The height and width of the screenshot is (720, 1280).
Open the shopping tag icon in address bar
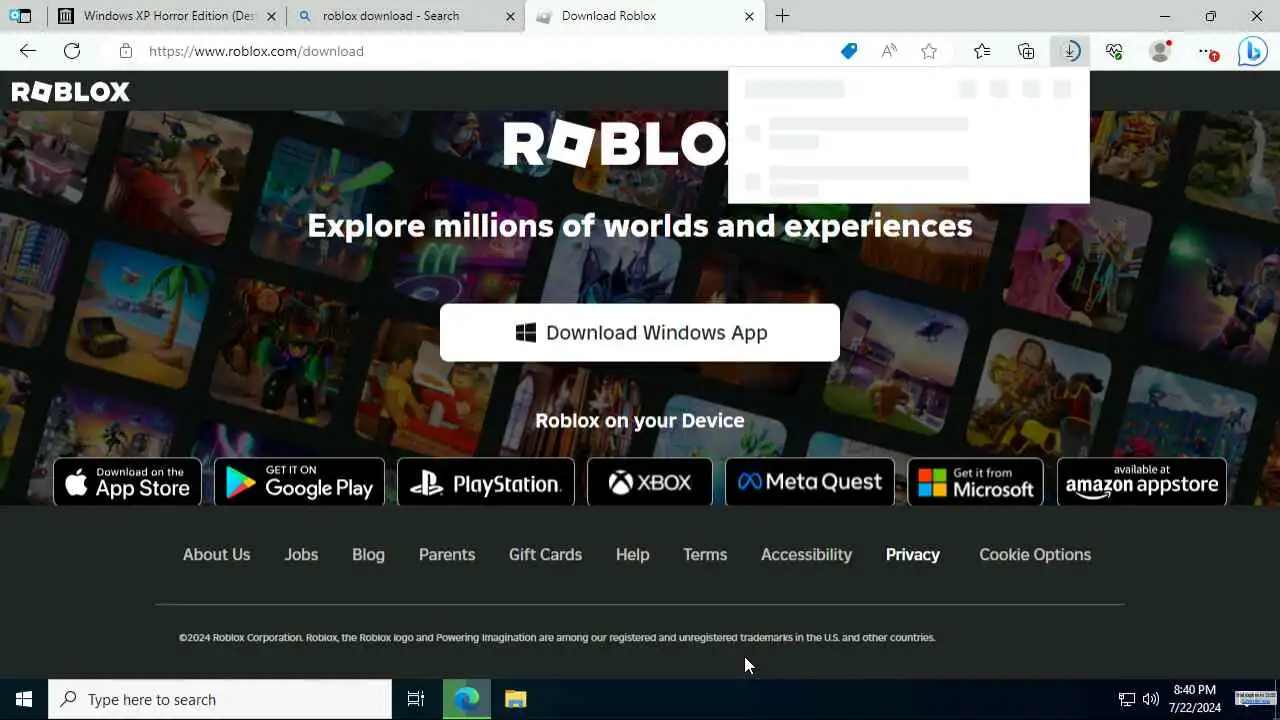click(849, 51)
